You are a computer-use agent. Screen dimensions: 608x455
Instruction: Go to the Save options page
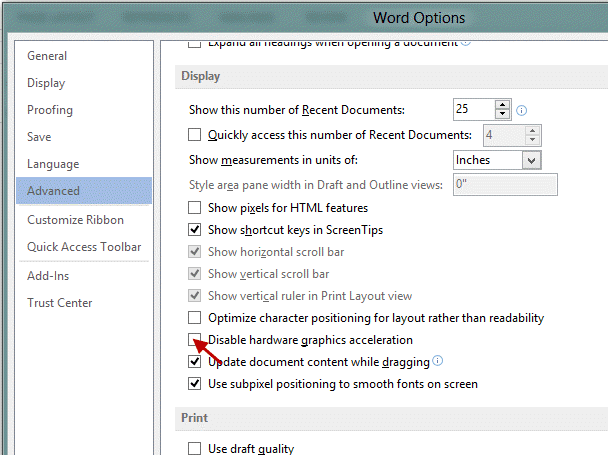39,137
